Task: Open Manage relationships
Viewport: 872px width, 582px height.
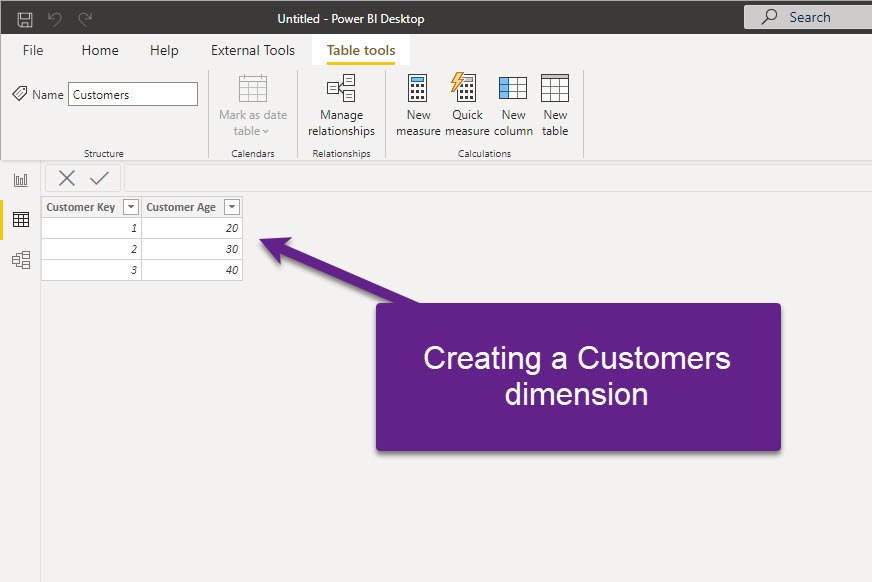Action: 341,106
